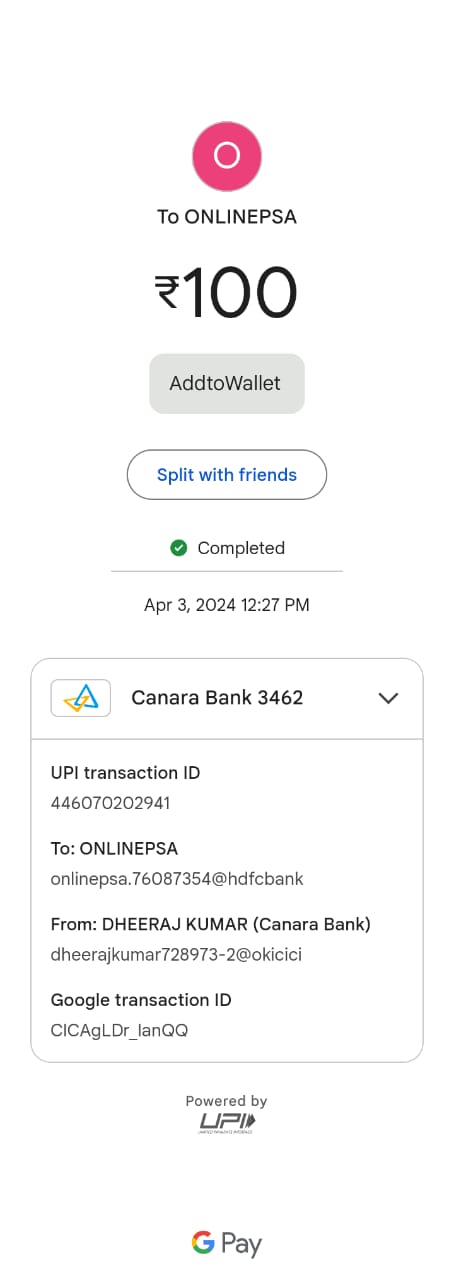Image resolution: width=454 pixels, height=1280 pixels.
Task: Collapse the Canara Bank 3462 details chevron
Action: coord(388,698)
